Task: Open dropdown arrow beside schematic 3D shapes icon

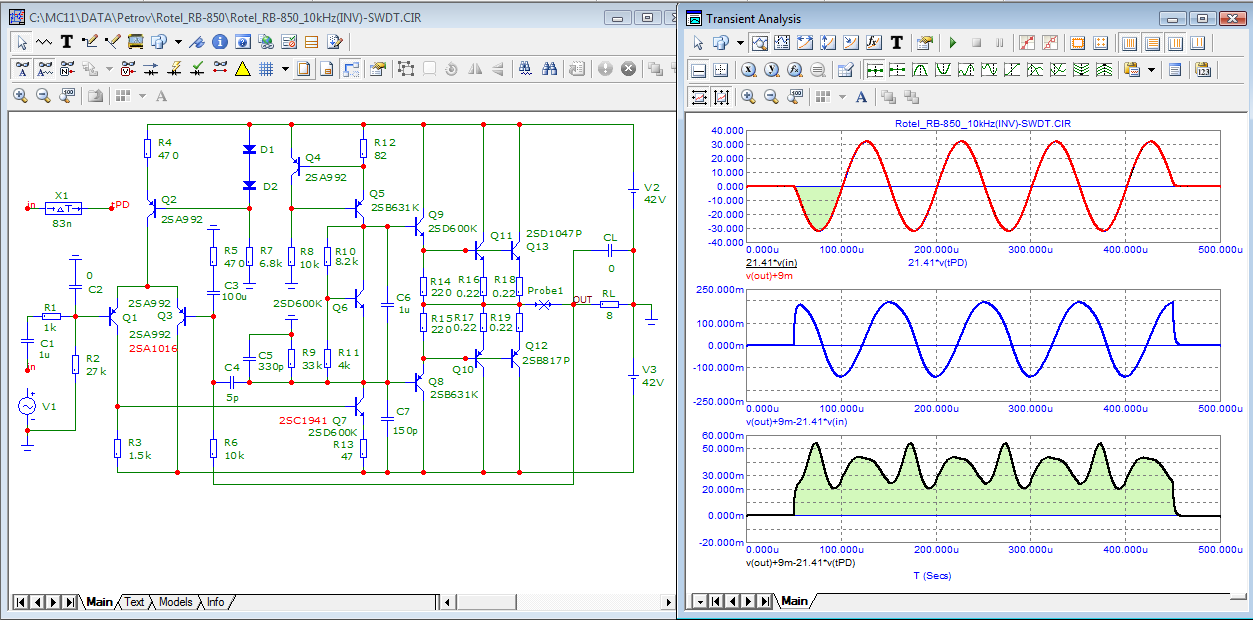Action: (x=178, y=41)
